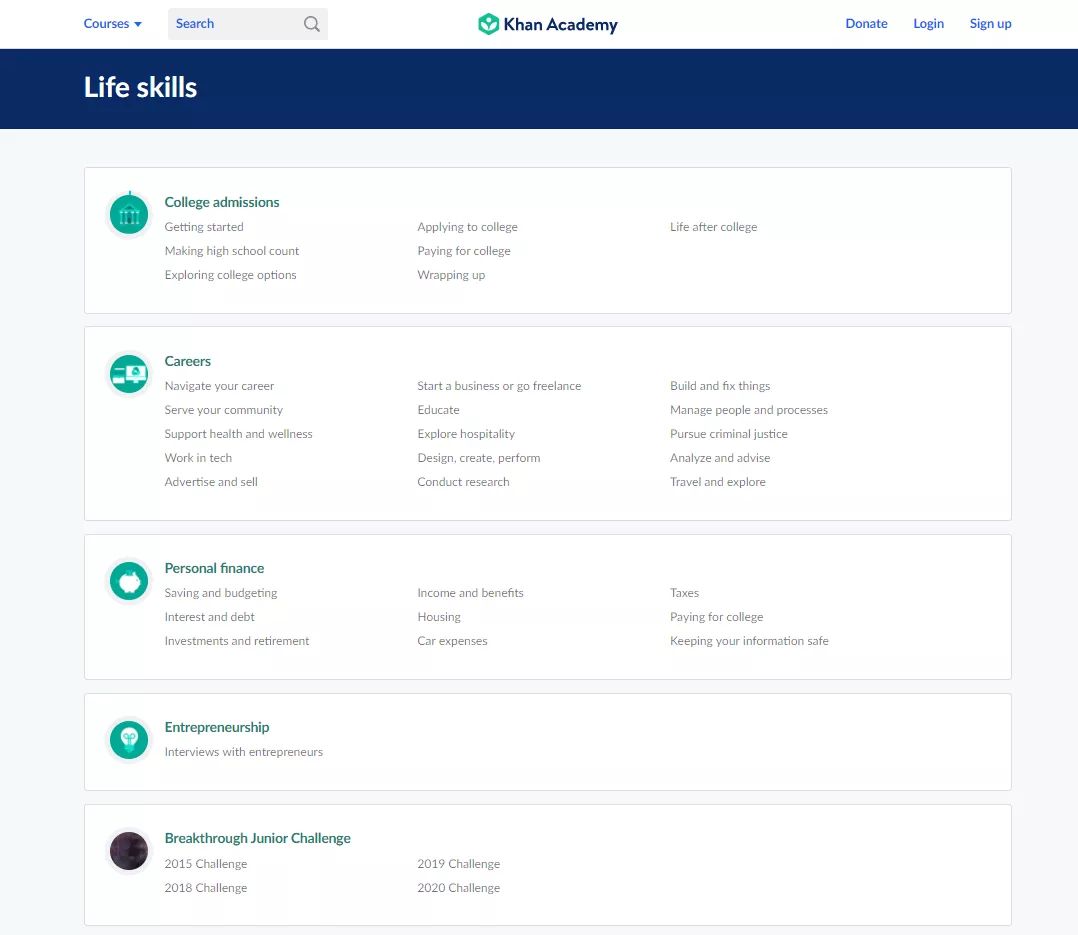Open Interest and debt
This screenshot has width=1078, height=935.
tap(210, 617)
